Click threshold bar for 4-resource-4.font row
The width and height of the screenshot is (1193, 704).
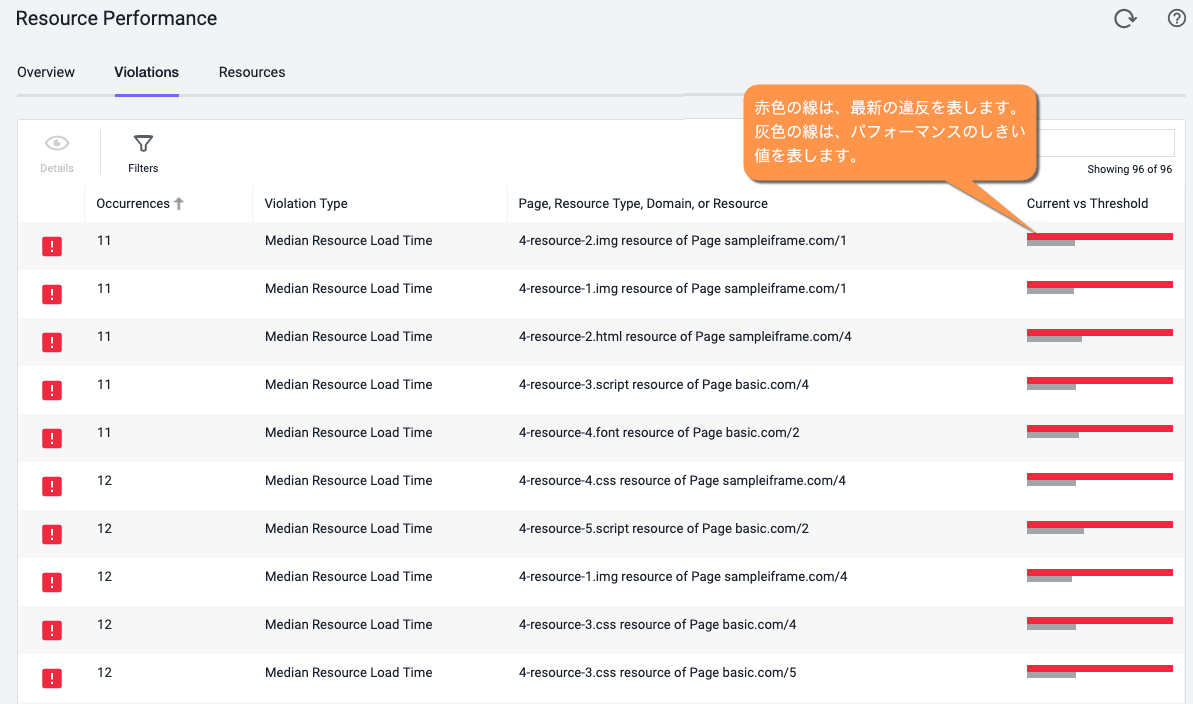tap(1099, 432)
